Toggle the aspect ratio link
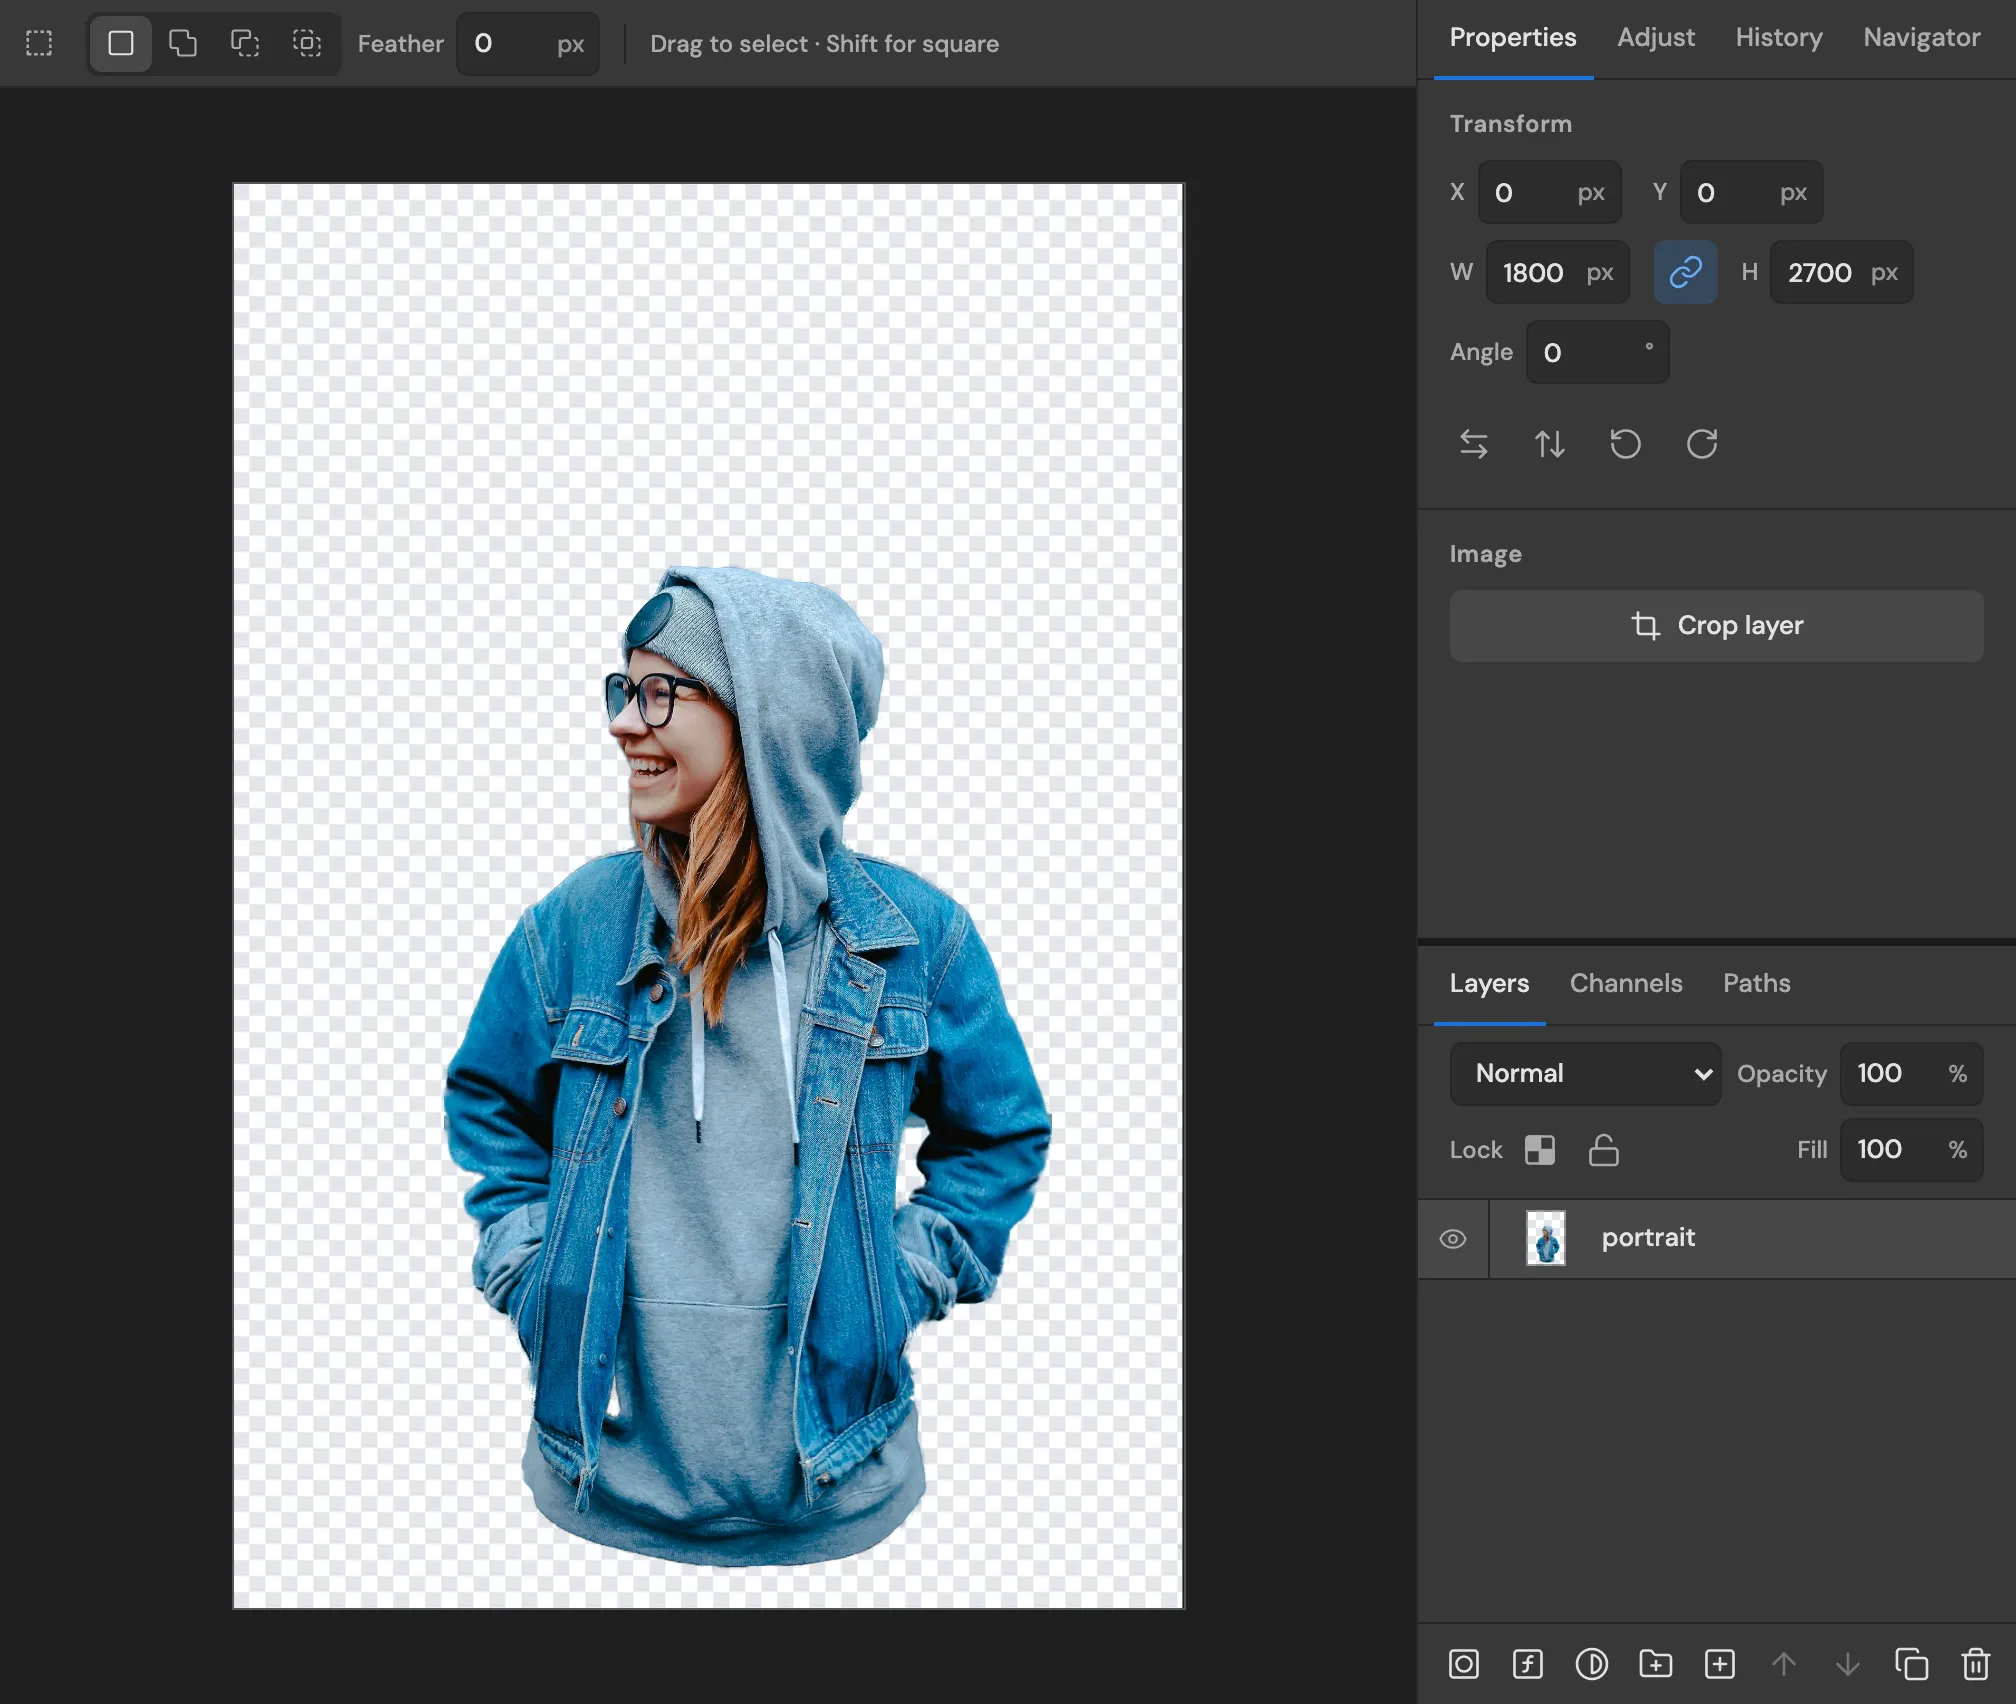This screenshot has height=1704, width=2016. (x=1685, y=272)
